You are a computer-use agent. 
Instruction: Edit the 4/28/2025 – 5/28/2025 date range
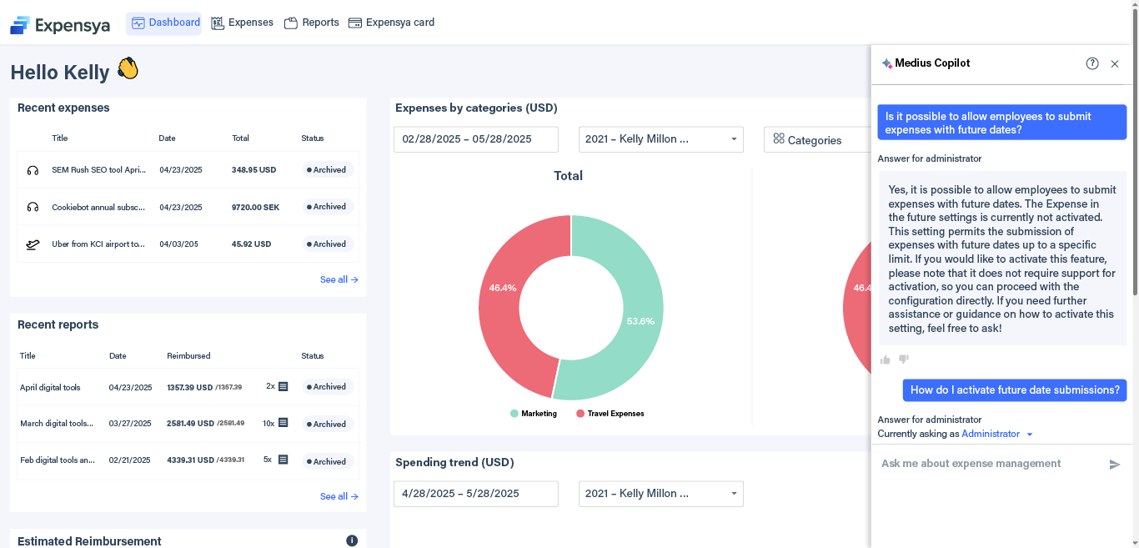point(476,493)
